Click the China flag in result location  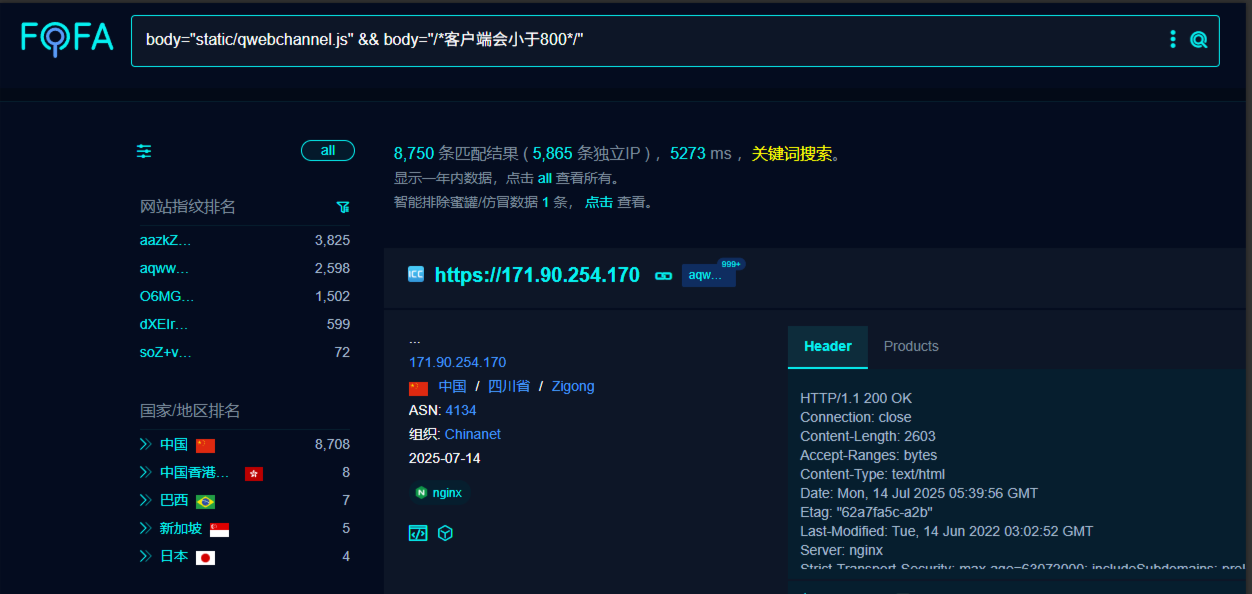[x=418, y=388]
